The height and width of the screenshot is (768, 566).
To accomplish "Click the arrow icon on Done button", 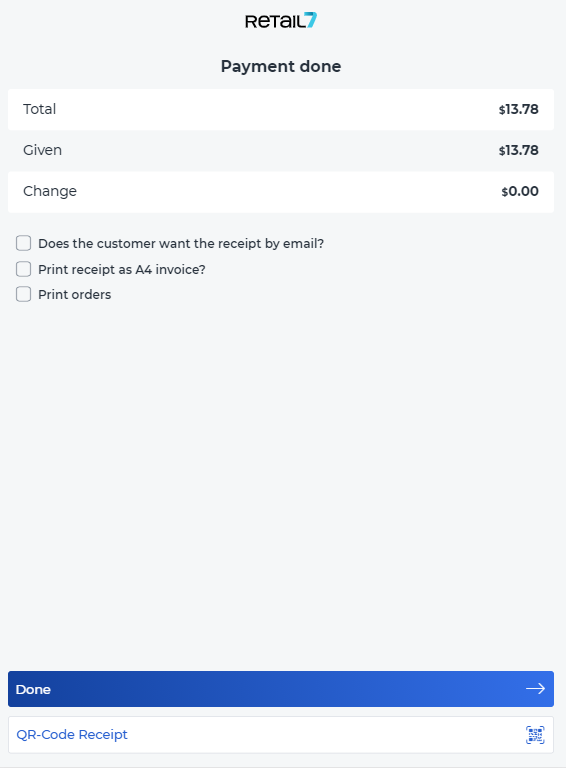I will tap(535, 689).
